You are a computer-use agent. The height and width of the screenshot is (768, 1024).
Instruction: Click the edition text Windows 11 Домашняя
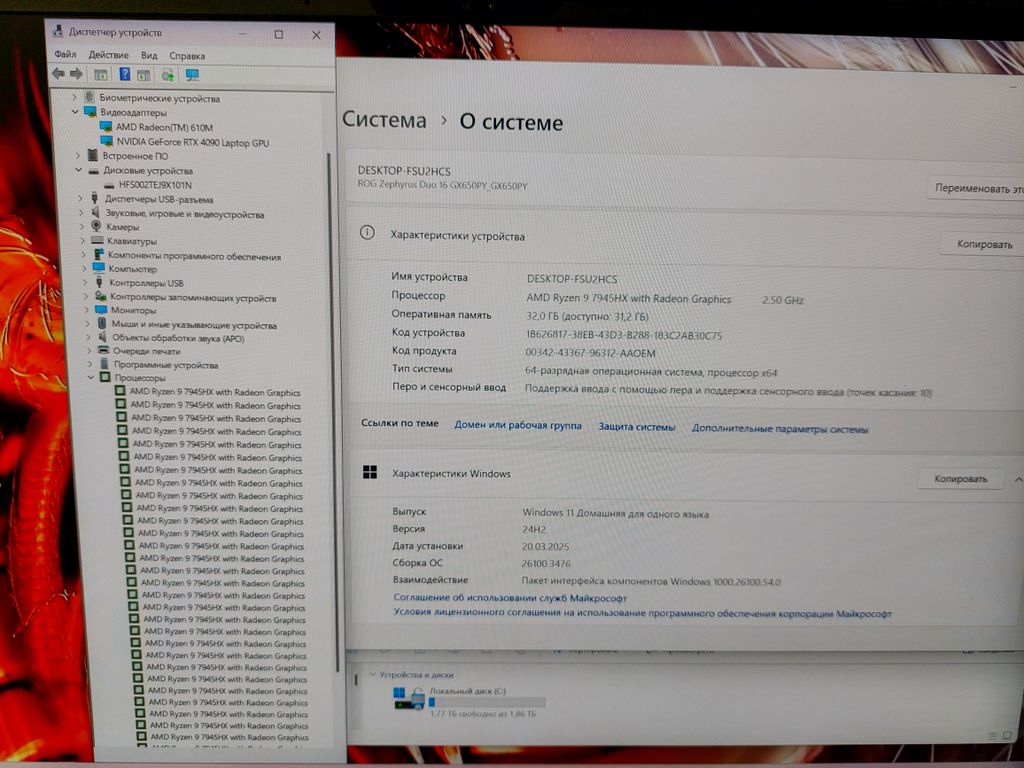(615, 513)
